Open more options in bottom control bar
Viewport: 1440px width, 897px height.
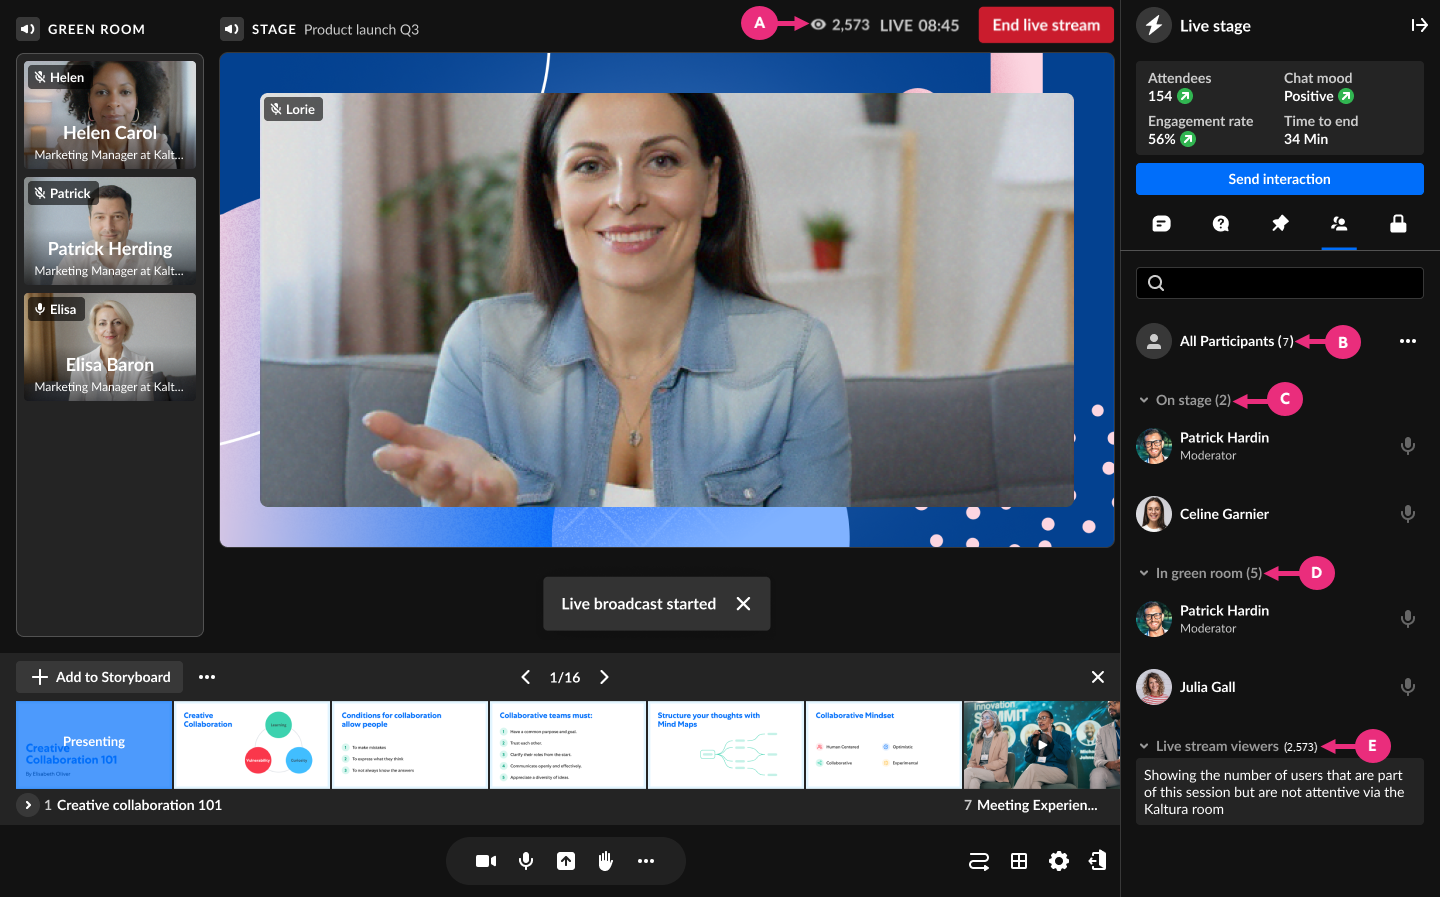(646, 861)
